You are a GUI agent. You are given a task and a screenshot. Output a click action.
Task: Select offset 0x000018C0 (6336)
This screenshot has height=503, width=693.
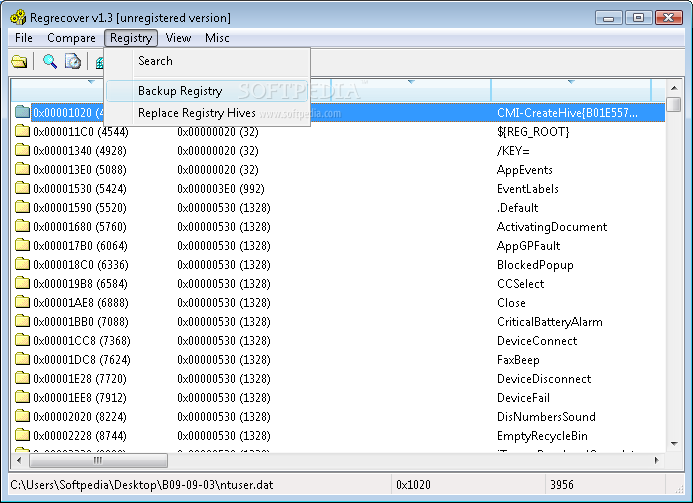coord(81,265)
